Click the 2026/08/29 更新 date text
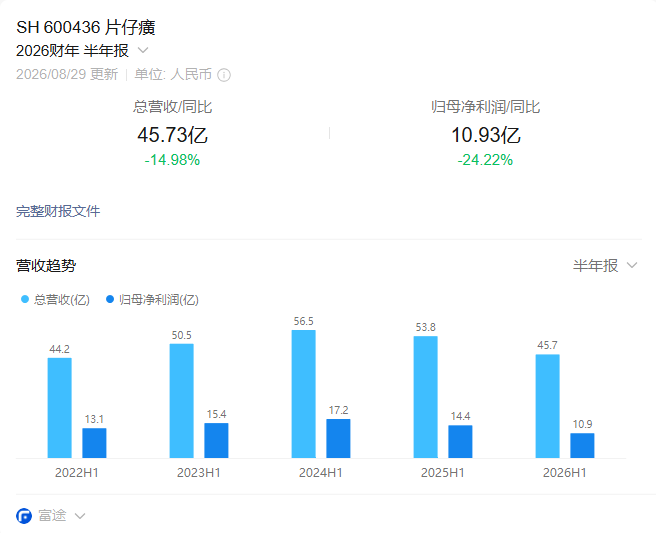 tap(67, 74)
